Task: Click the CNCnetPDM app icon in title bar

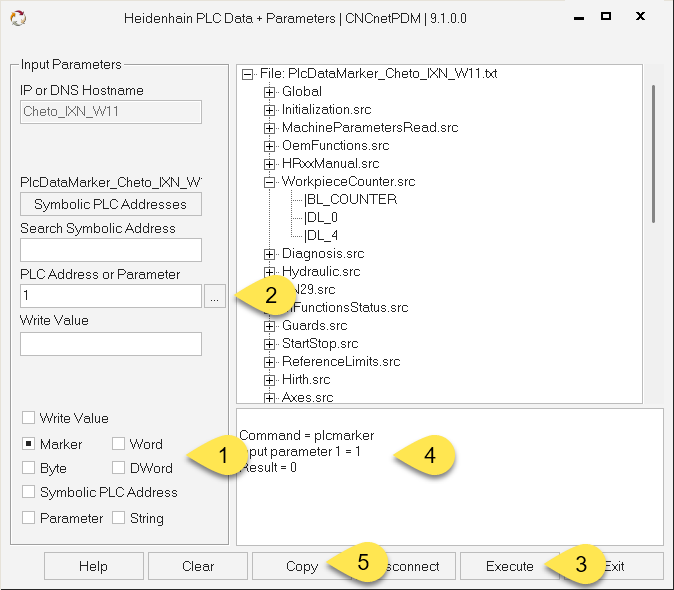Action: 18,18
